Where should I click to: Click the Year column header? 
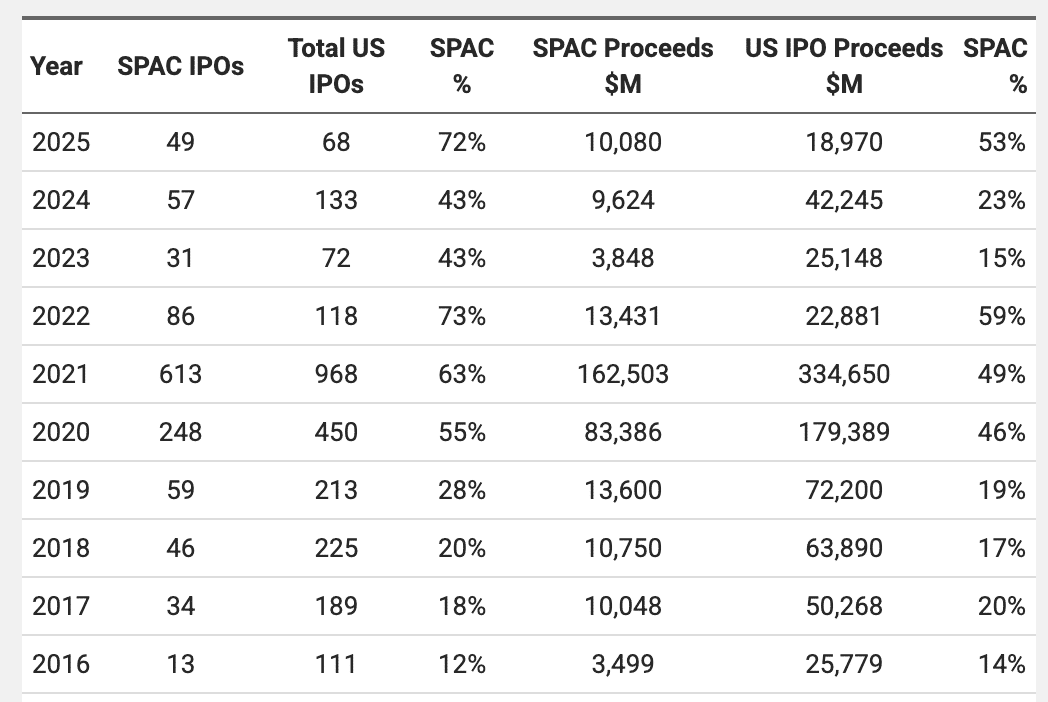click(x=56, y=66)
